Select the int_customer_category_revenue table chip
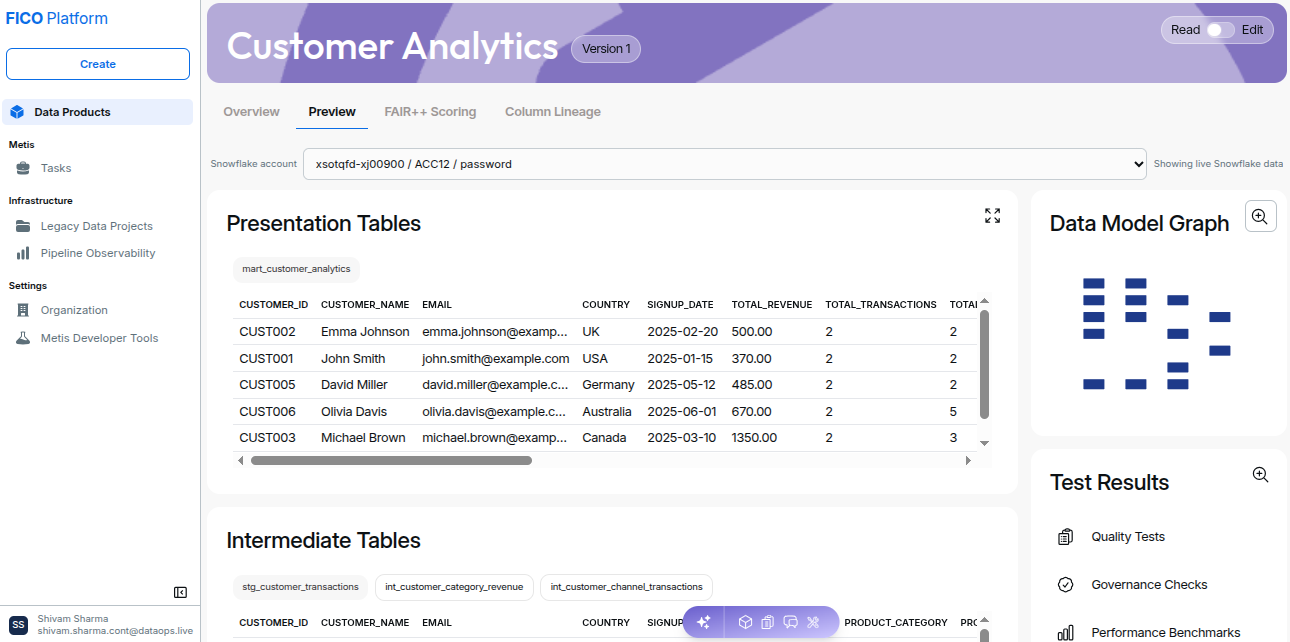 (x=454, y=587)
